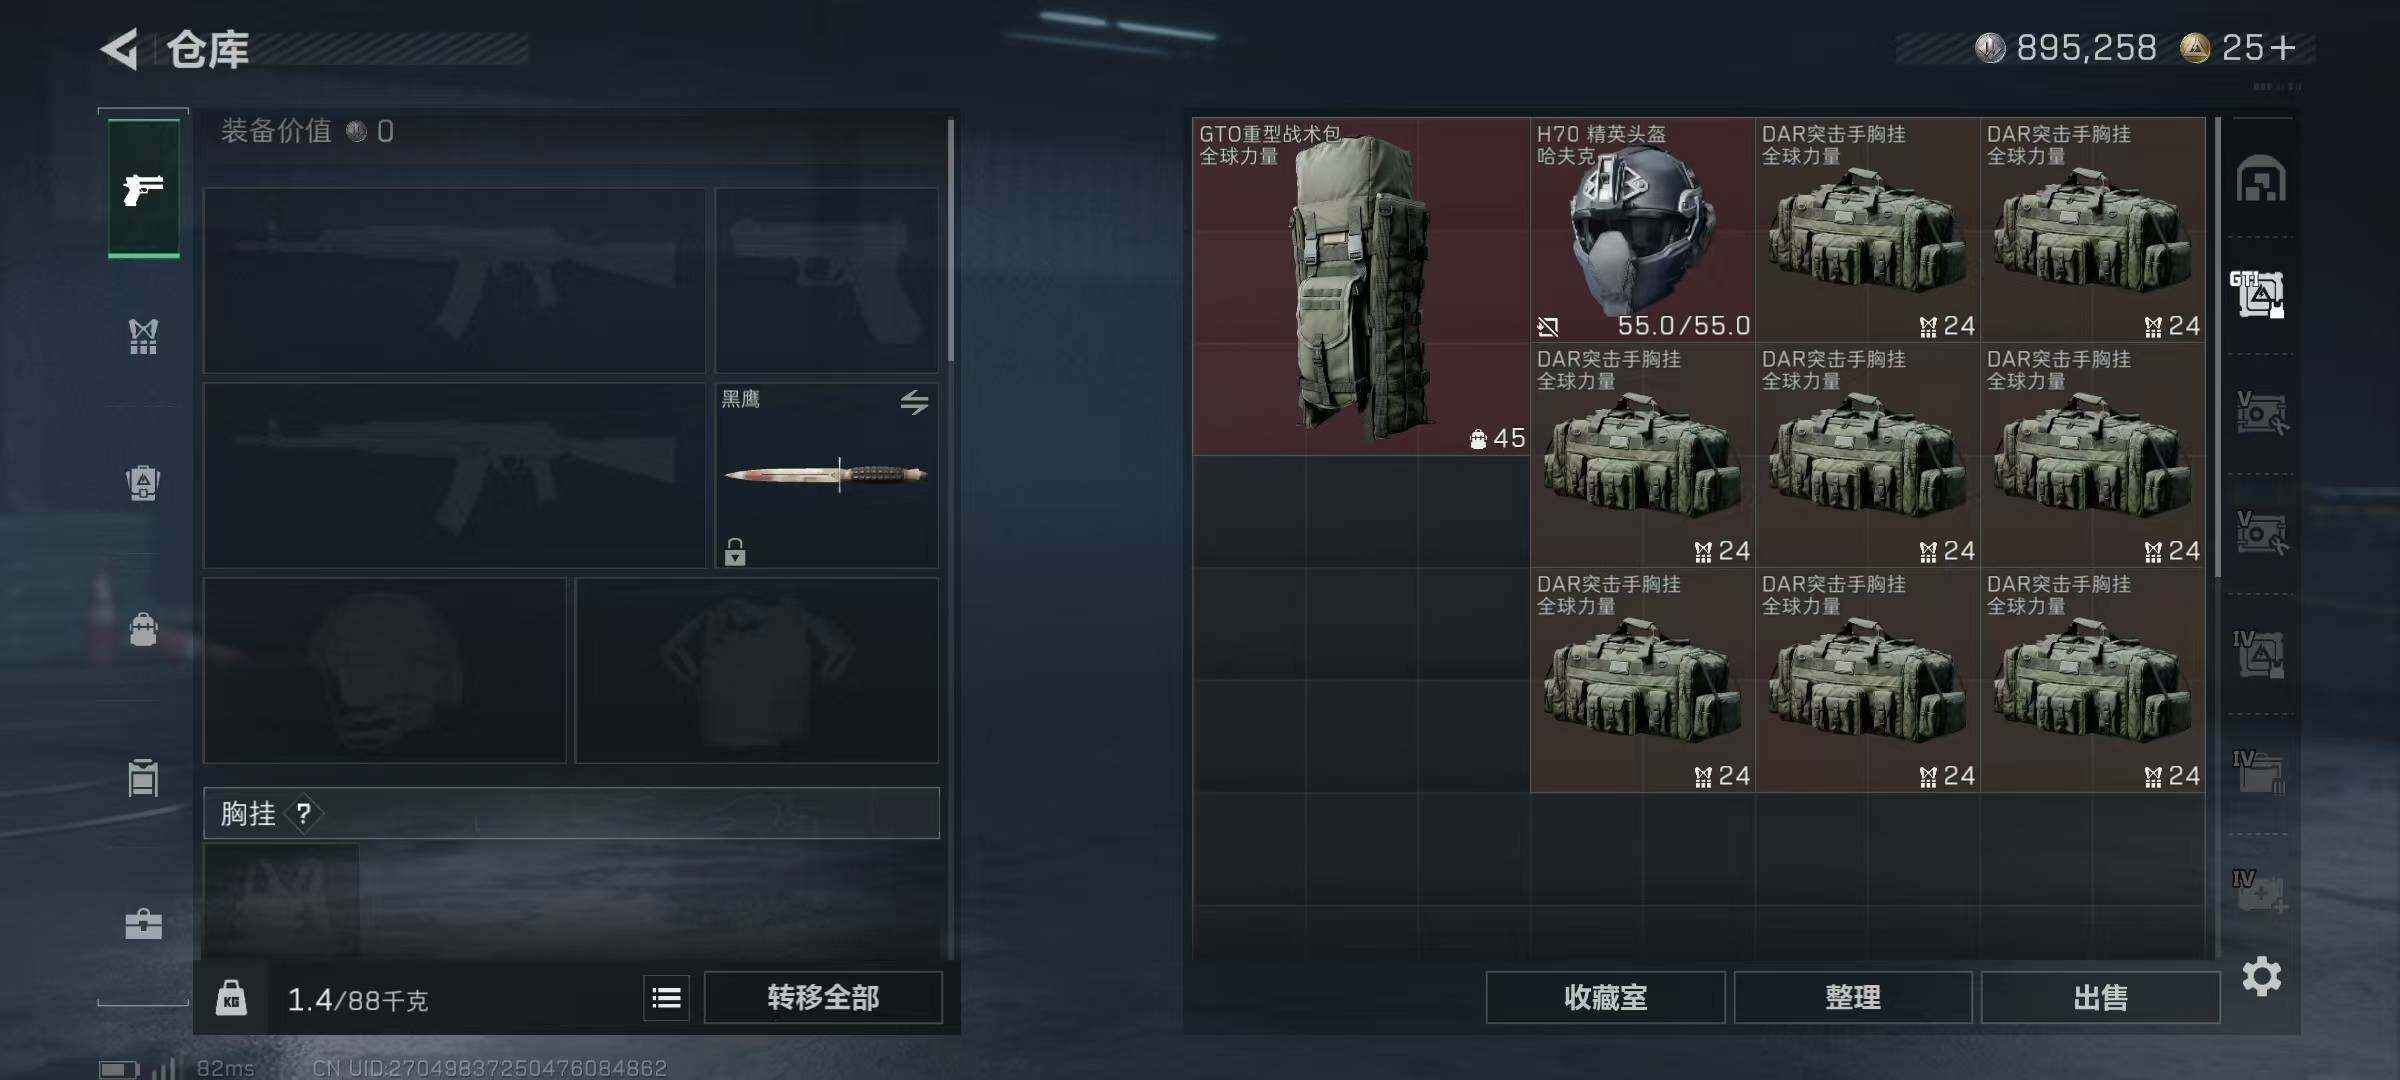The image size is (2400, 1080).
Task: Open warehouse settings gear icon
Action: [2261, 976]
